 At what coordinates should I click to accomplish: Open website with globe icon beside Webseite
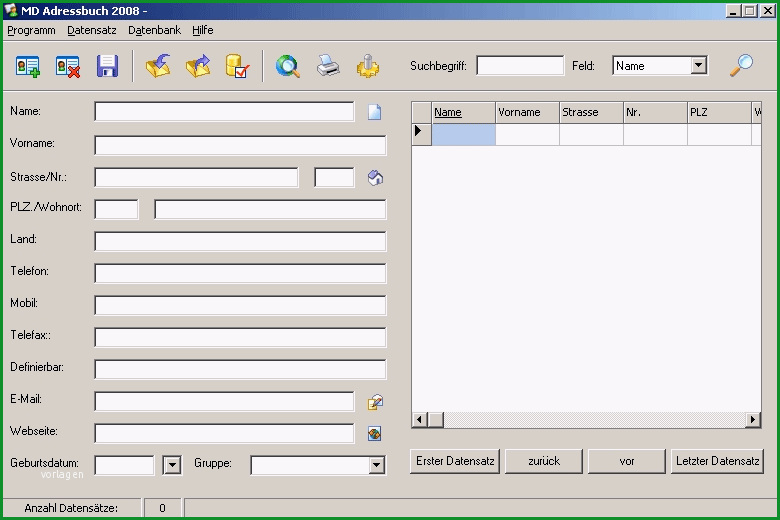(375, 434)
